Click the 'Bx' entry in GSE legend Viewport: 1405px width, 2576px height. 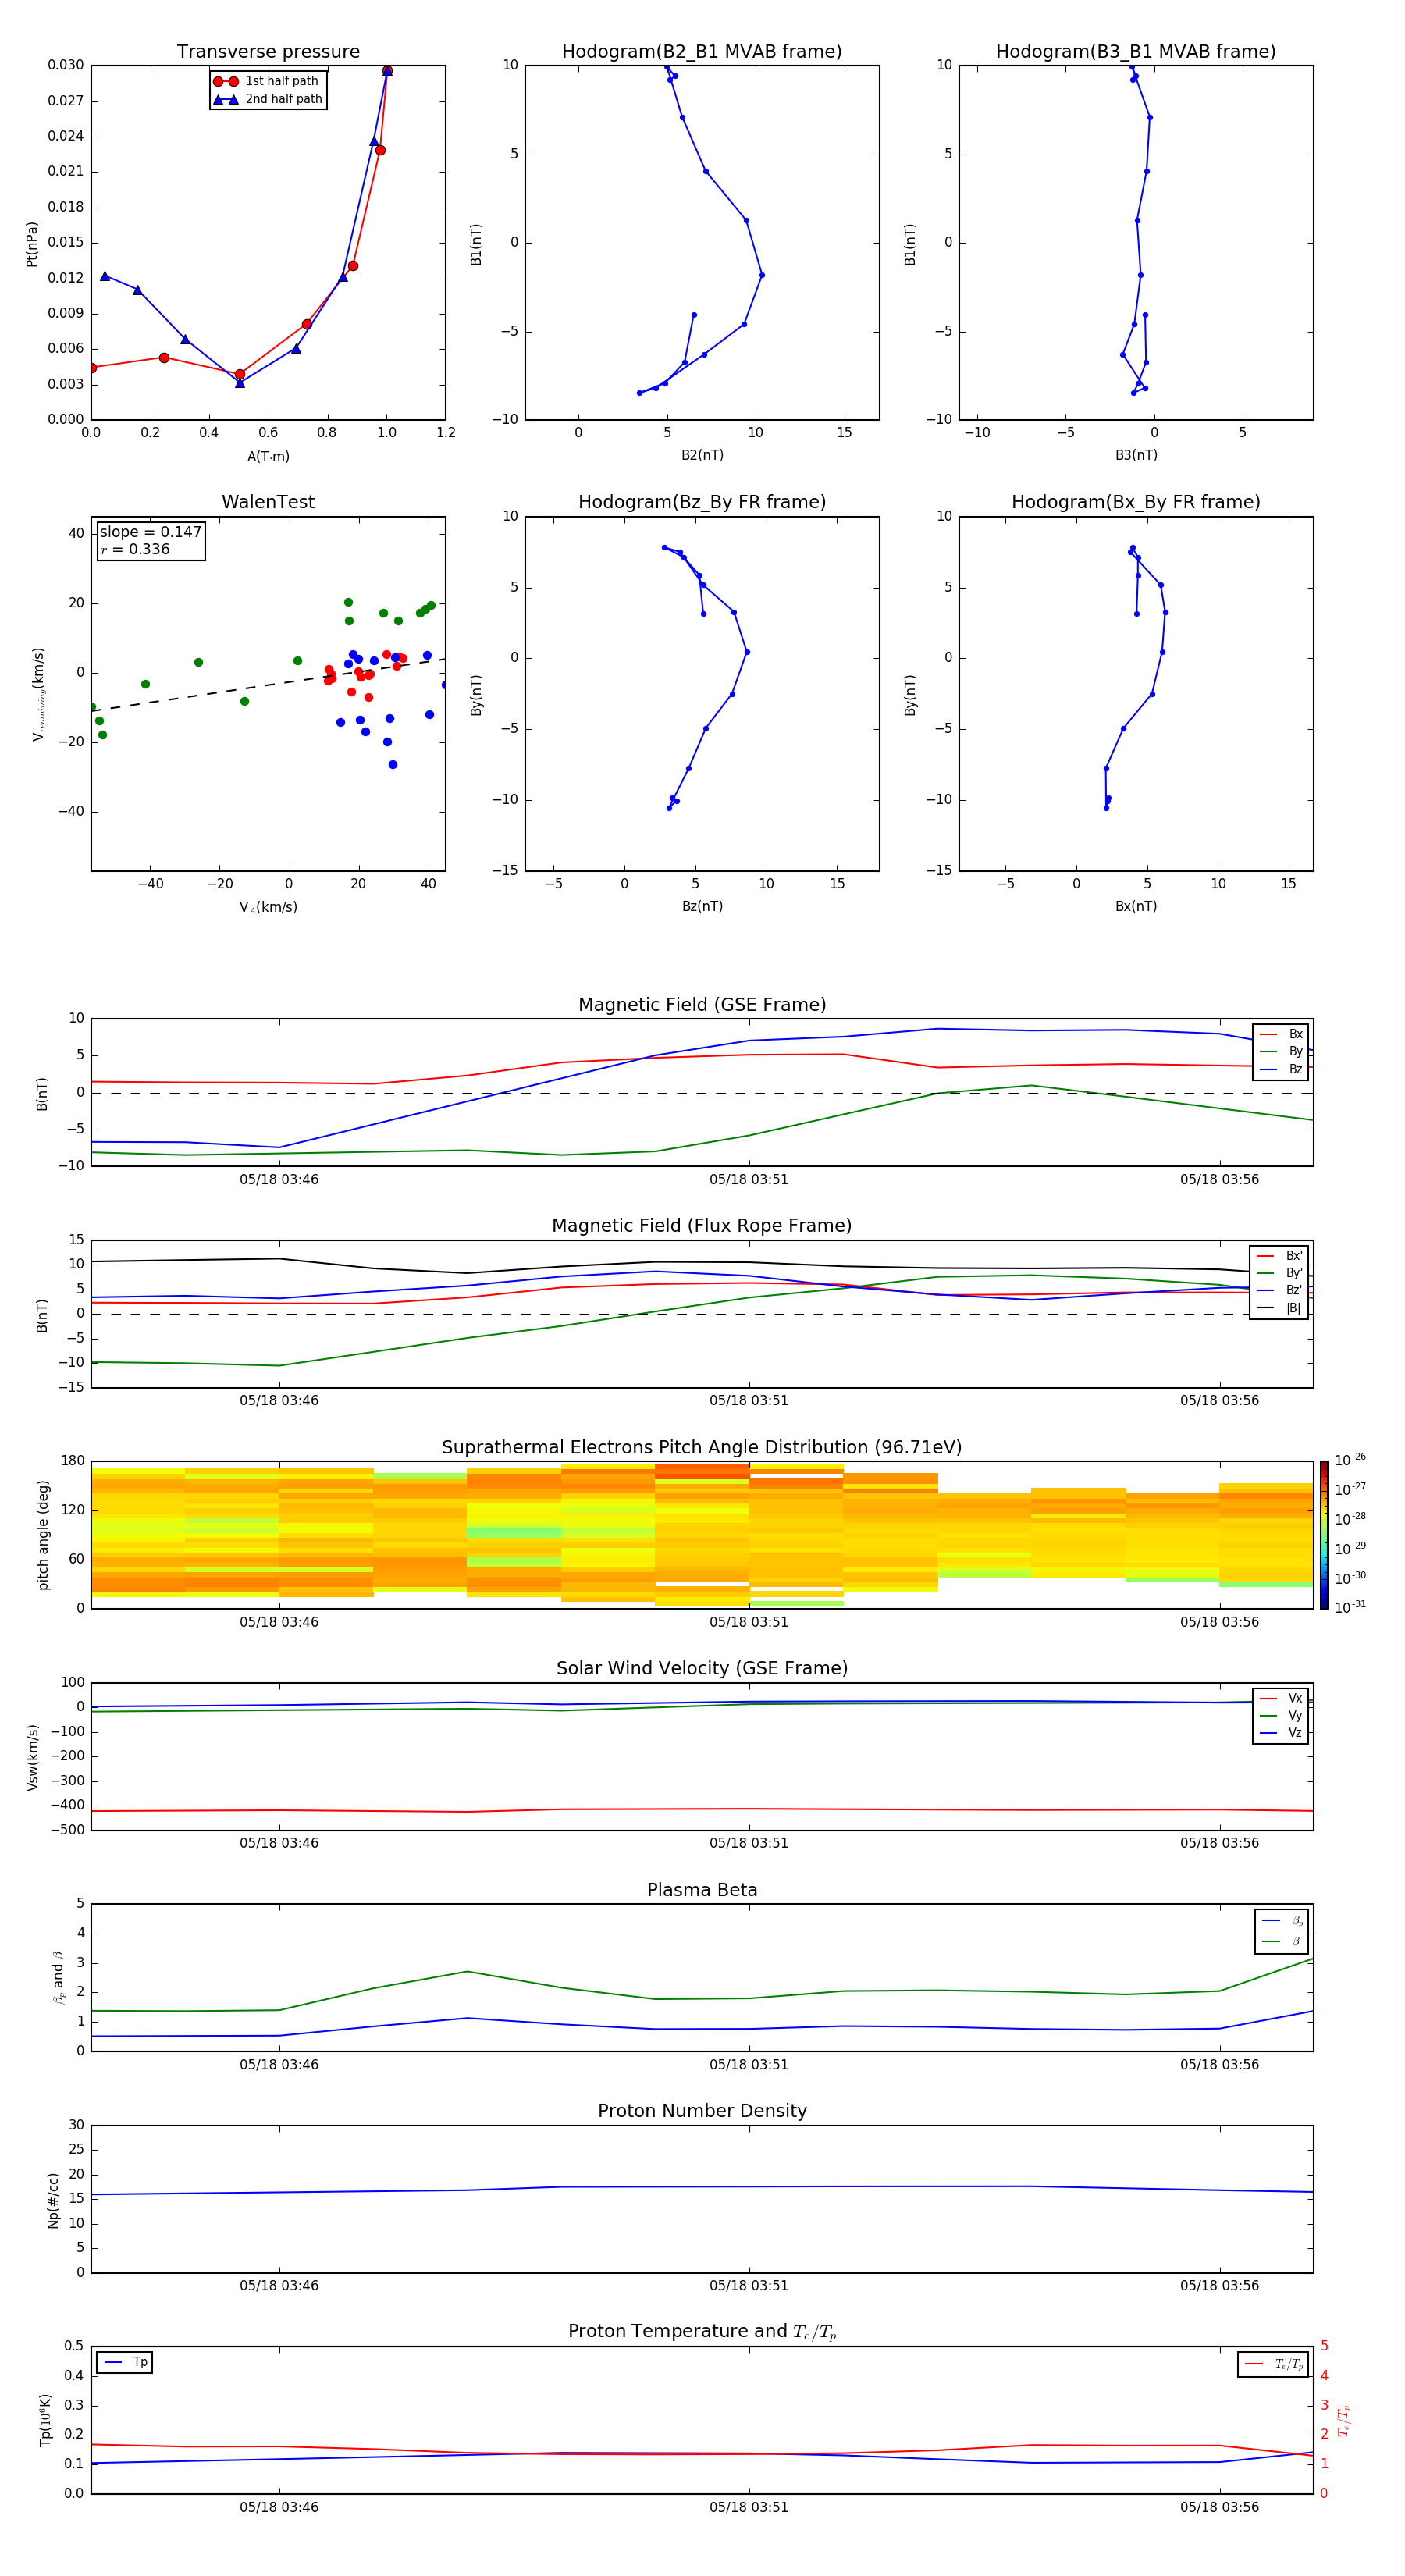pos(1281,1034)
